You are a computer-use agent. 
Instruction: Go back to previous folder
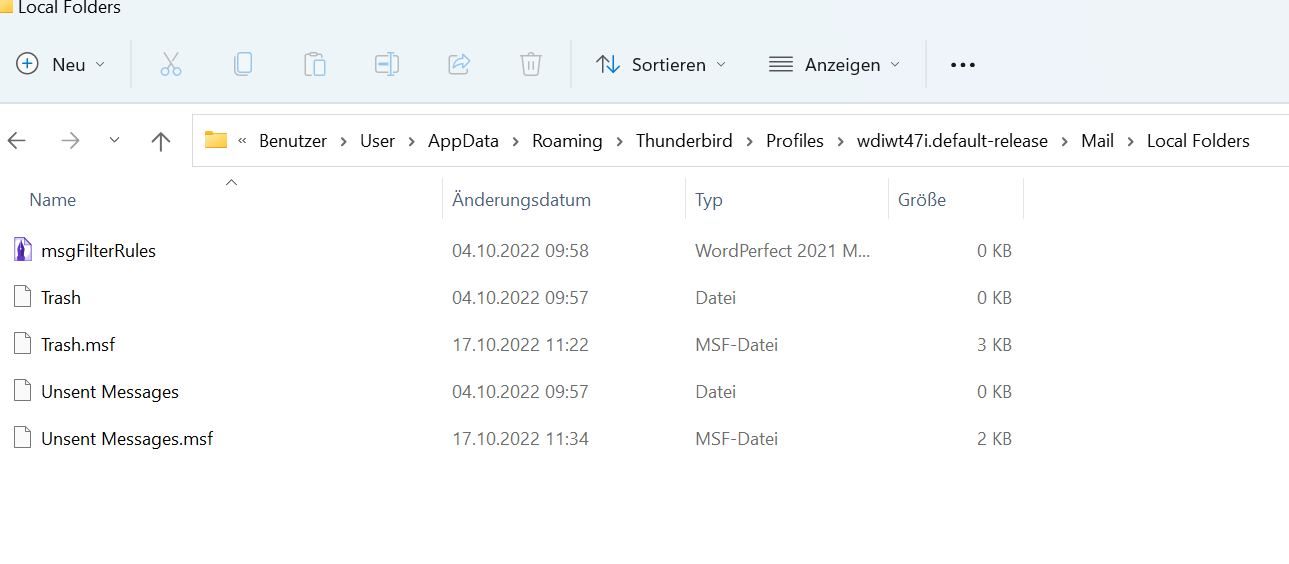tap(17, 141)
